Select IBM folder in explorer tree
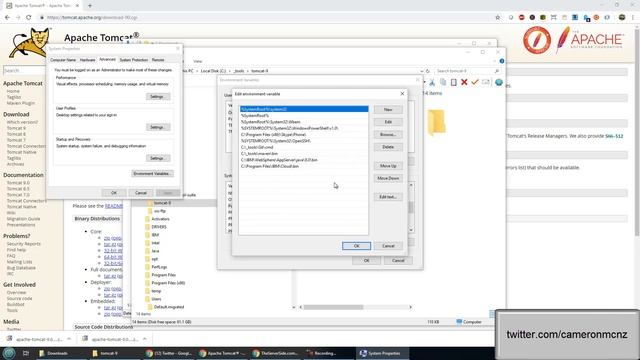The width and height of the screenshot is (640, 360). click(x=155, y=235)
